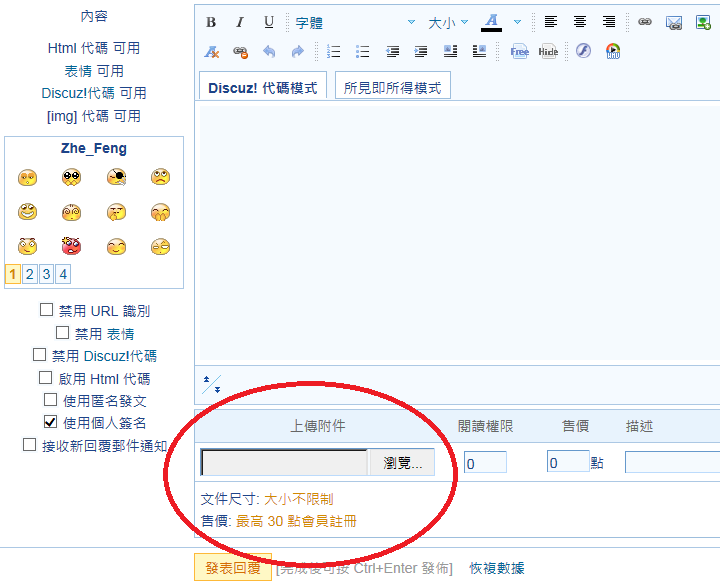Click the 恢復數據 link
Viewport: 720px width, 584px height.
pyautogui.click(x=497, y=568)
